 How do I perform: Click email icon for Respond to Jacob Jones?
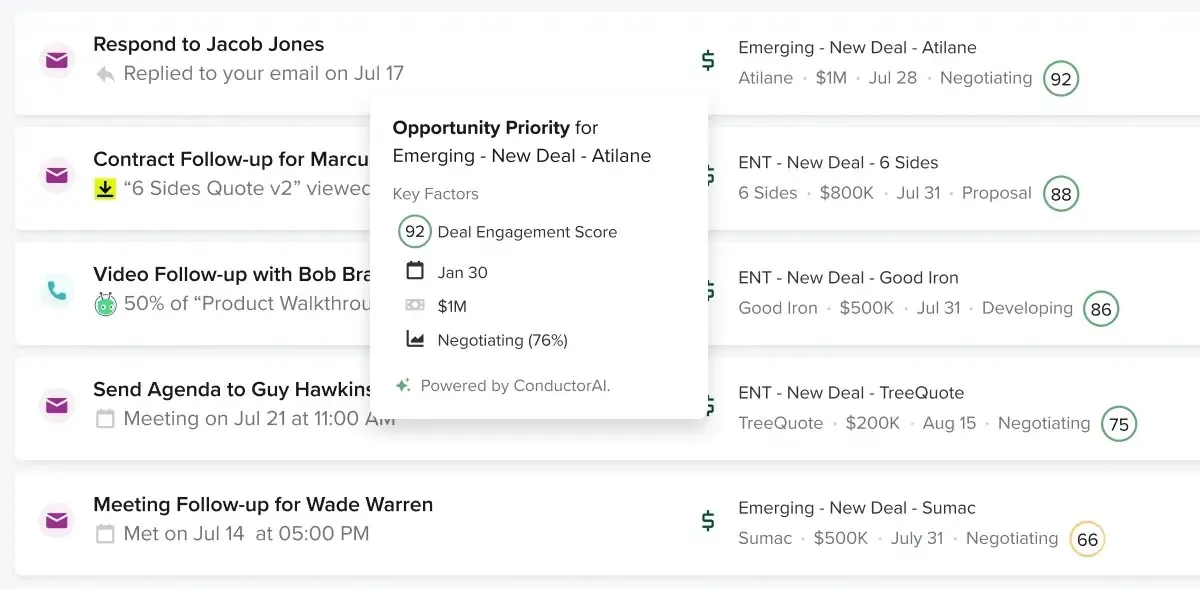(57, 60)
